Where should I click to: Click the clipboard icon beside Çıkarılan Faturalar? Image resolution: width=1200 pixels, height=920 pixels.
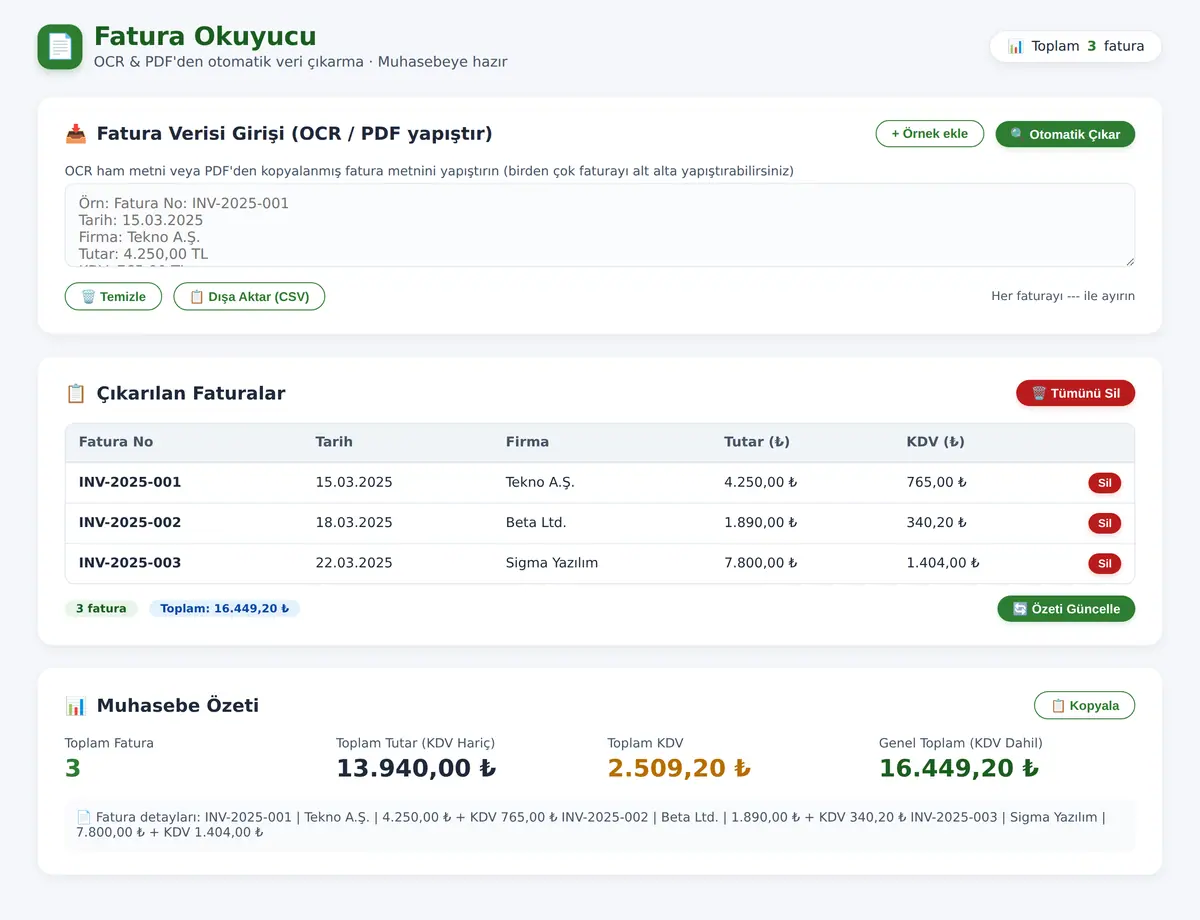coord(76,393)
